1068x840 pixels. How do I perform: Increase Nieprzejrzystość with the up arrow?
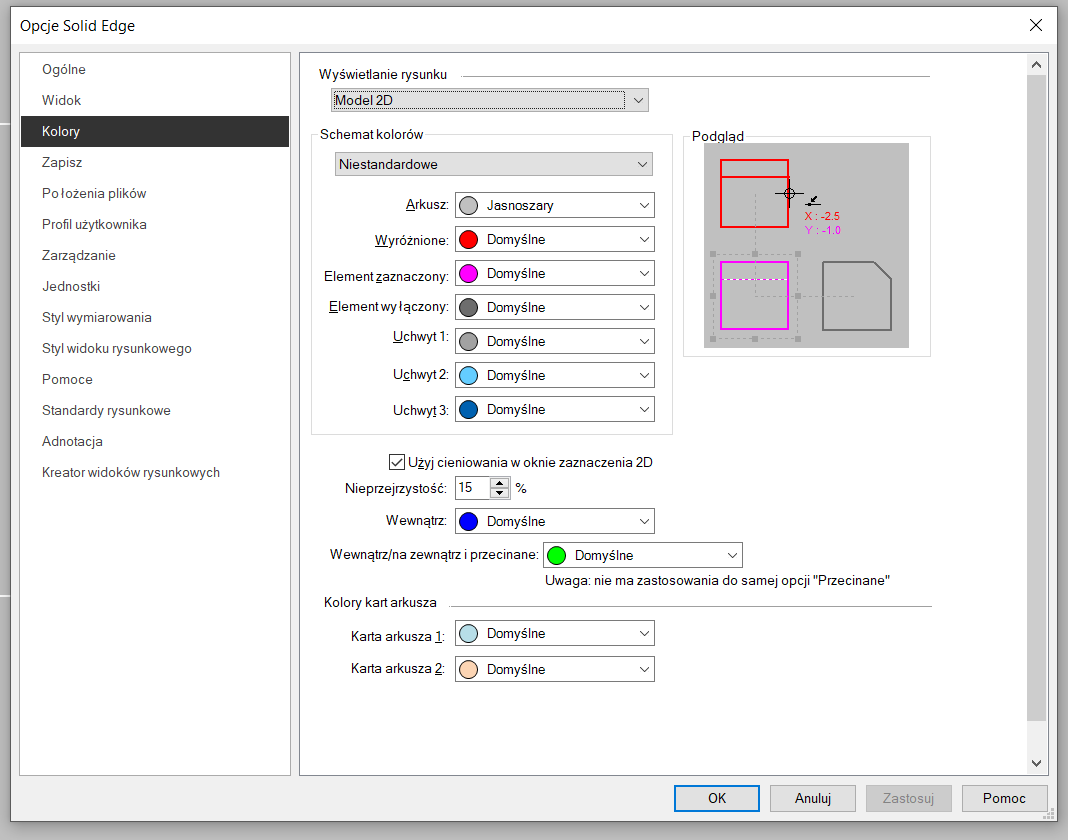499,482
